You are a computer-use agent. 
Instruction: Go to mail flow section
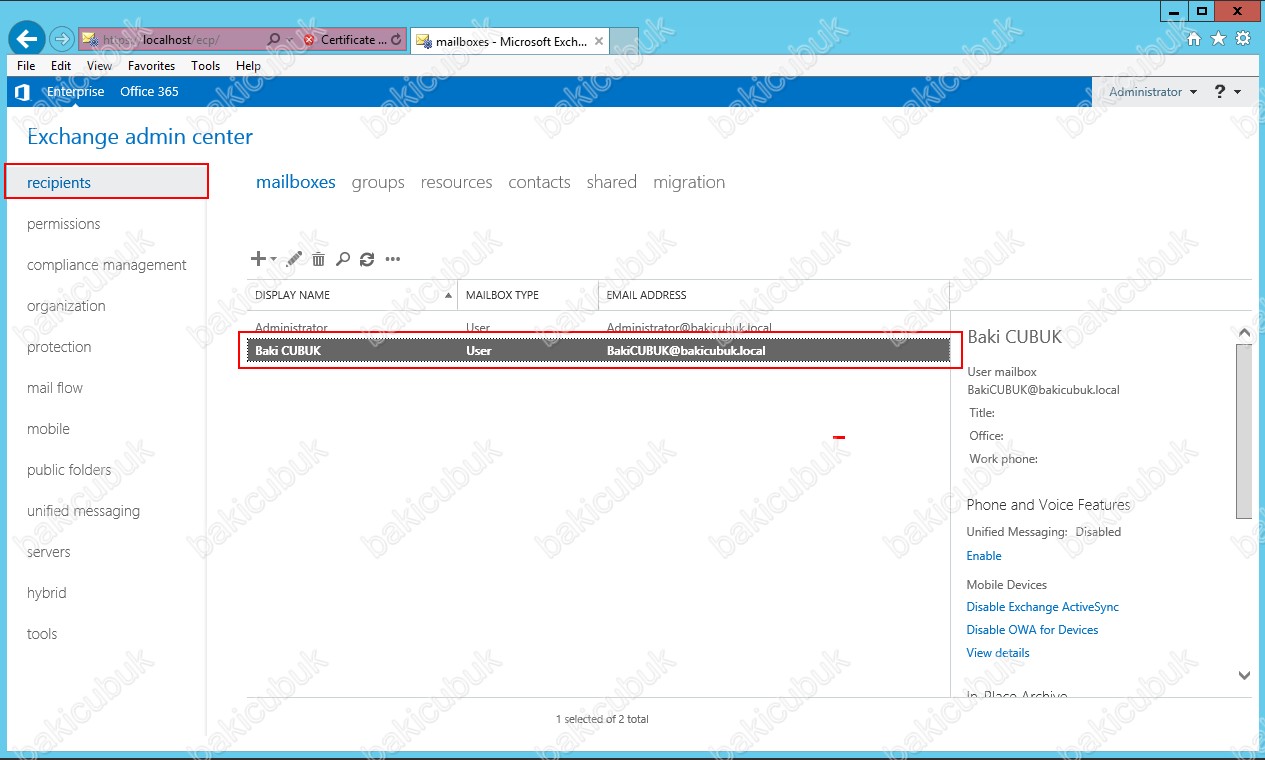pos(55,388)
